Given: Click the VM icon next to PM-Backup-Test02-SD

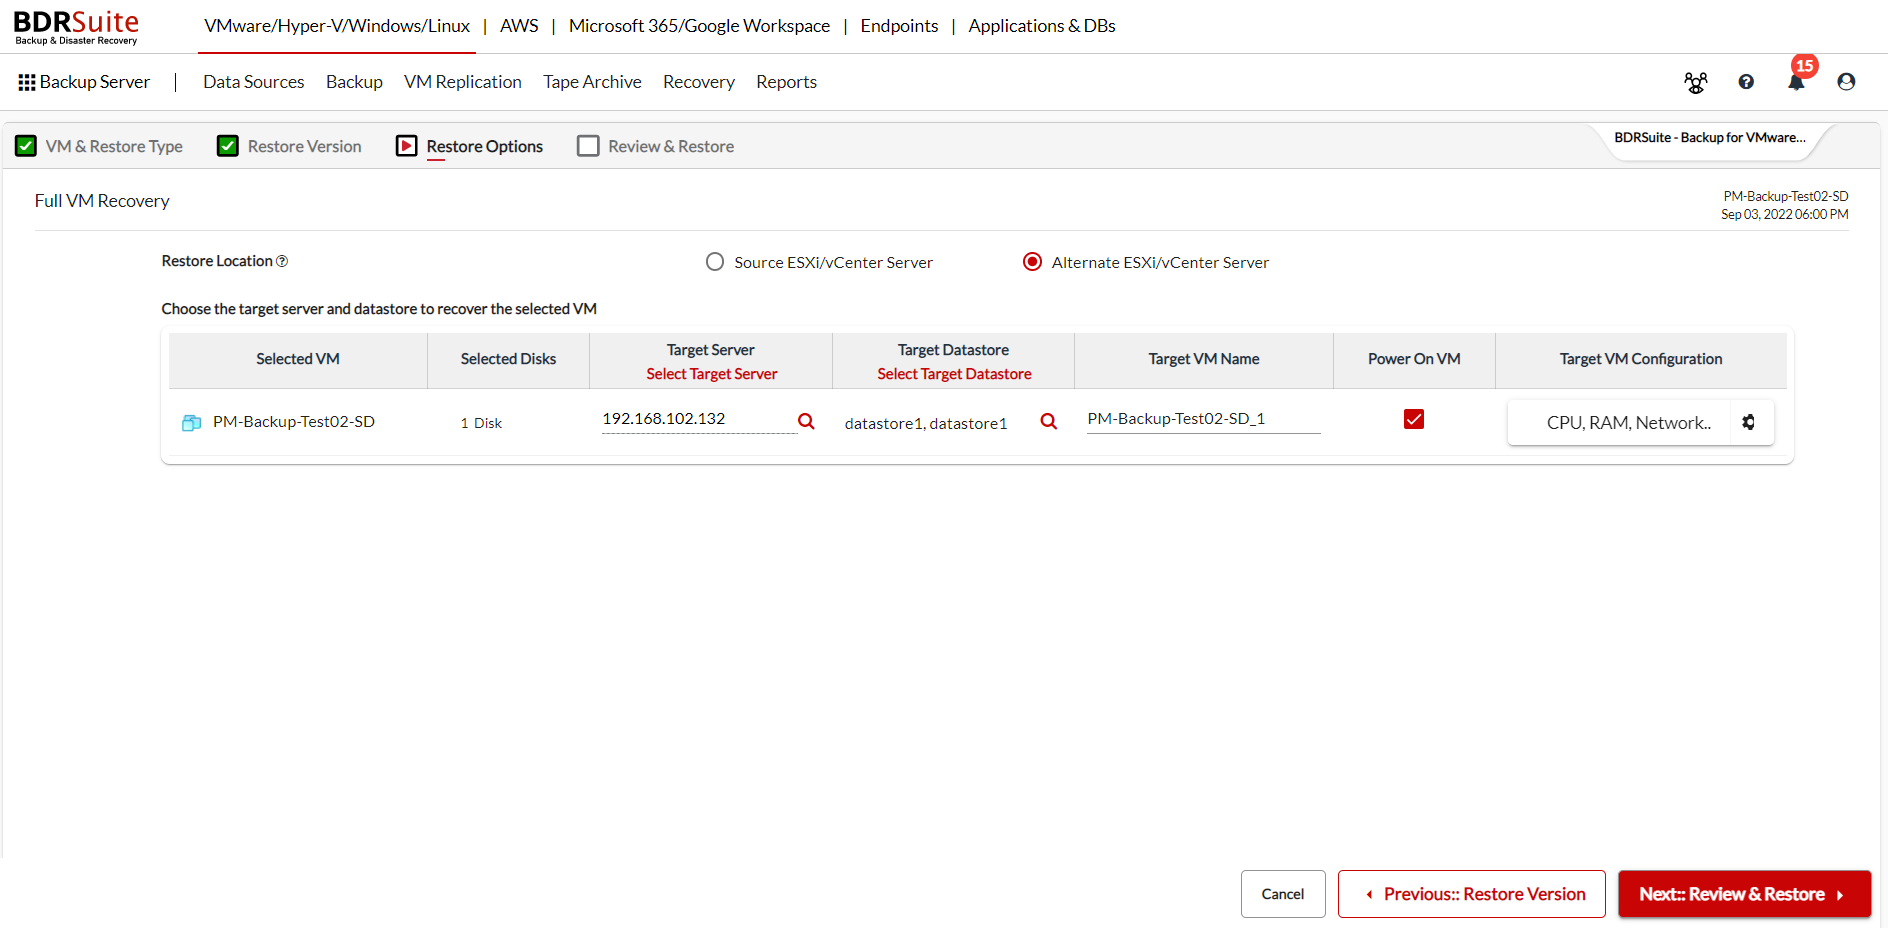Looking at the screenshot, I should [x=192, y=423].
